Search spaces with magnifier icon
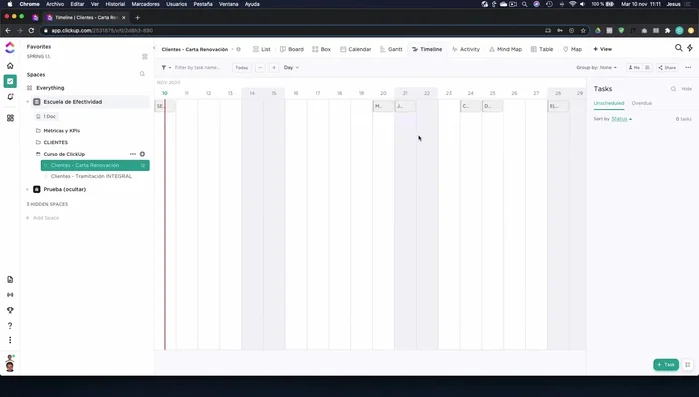 tap(142, 74)
